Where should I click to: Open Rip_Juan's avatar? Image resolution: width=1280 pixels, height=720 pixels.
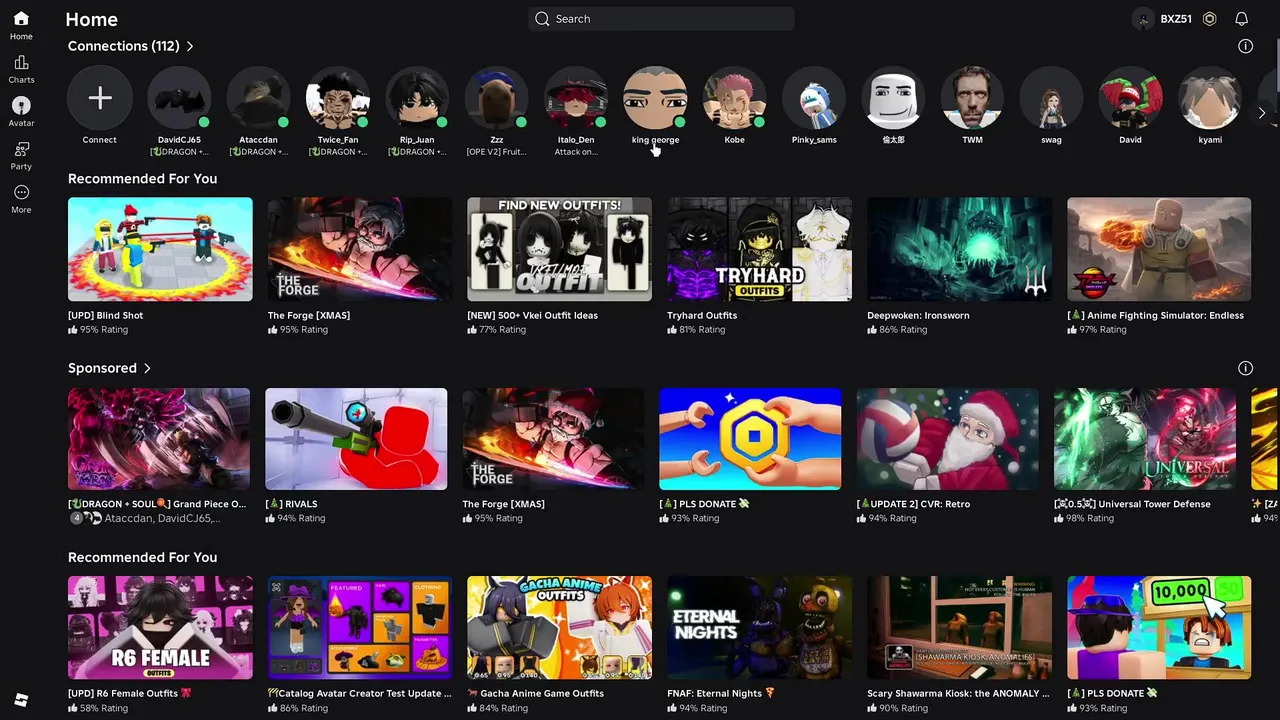pos(417,98)
